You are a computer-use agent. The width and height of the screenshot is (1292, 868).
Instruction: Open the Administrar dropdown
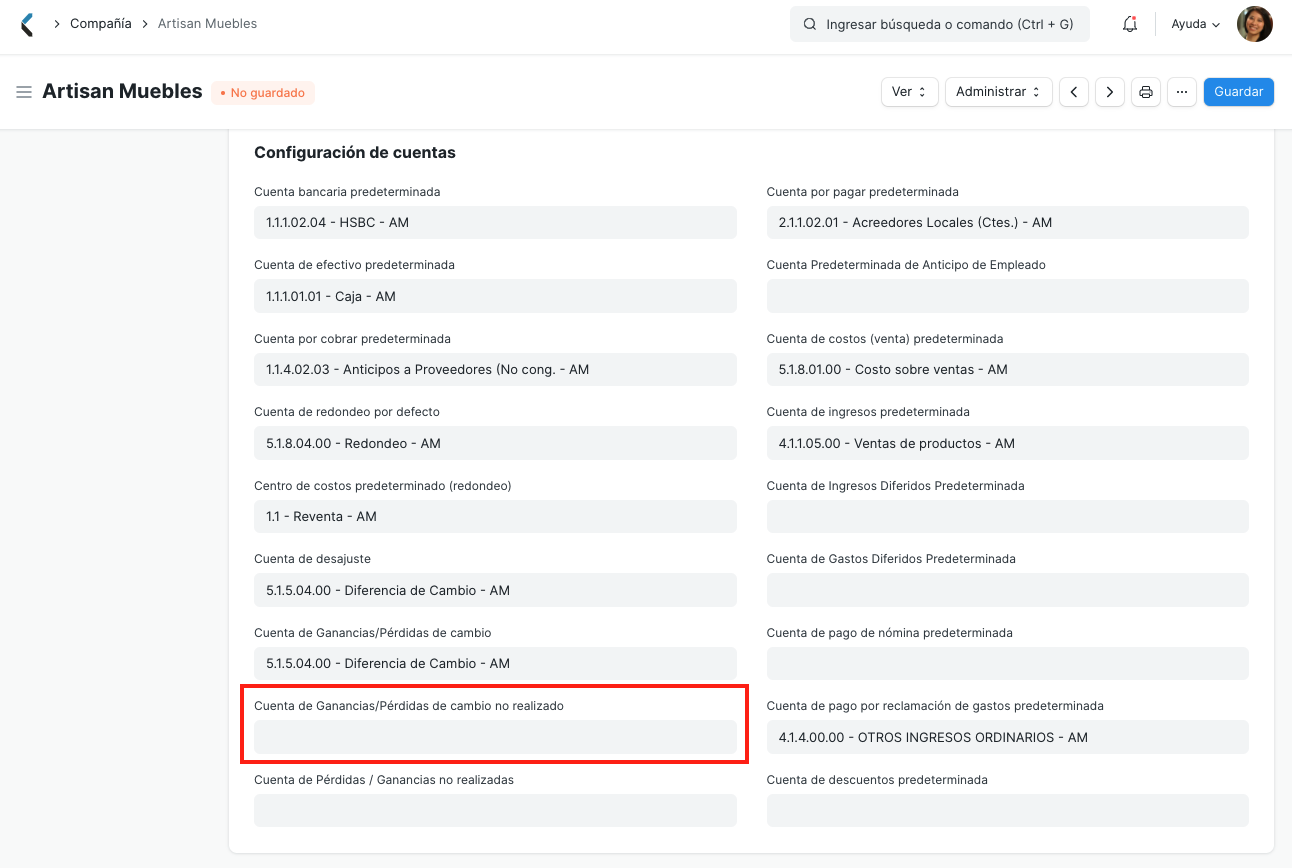pos(998,92)
